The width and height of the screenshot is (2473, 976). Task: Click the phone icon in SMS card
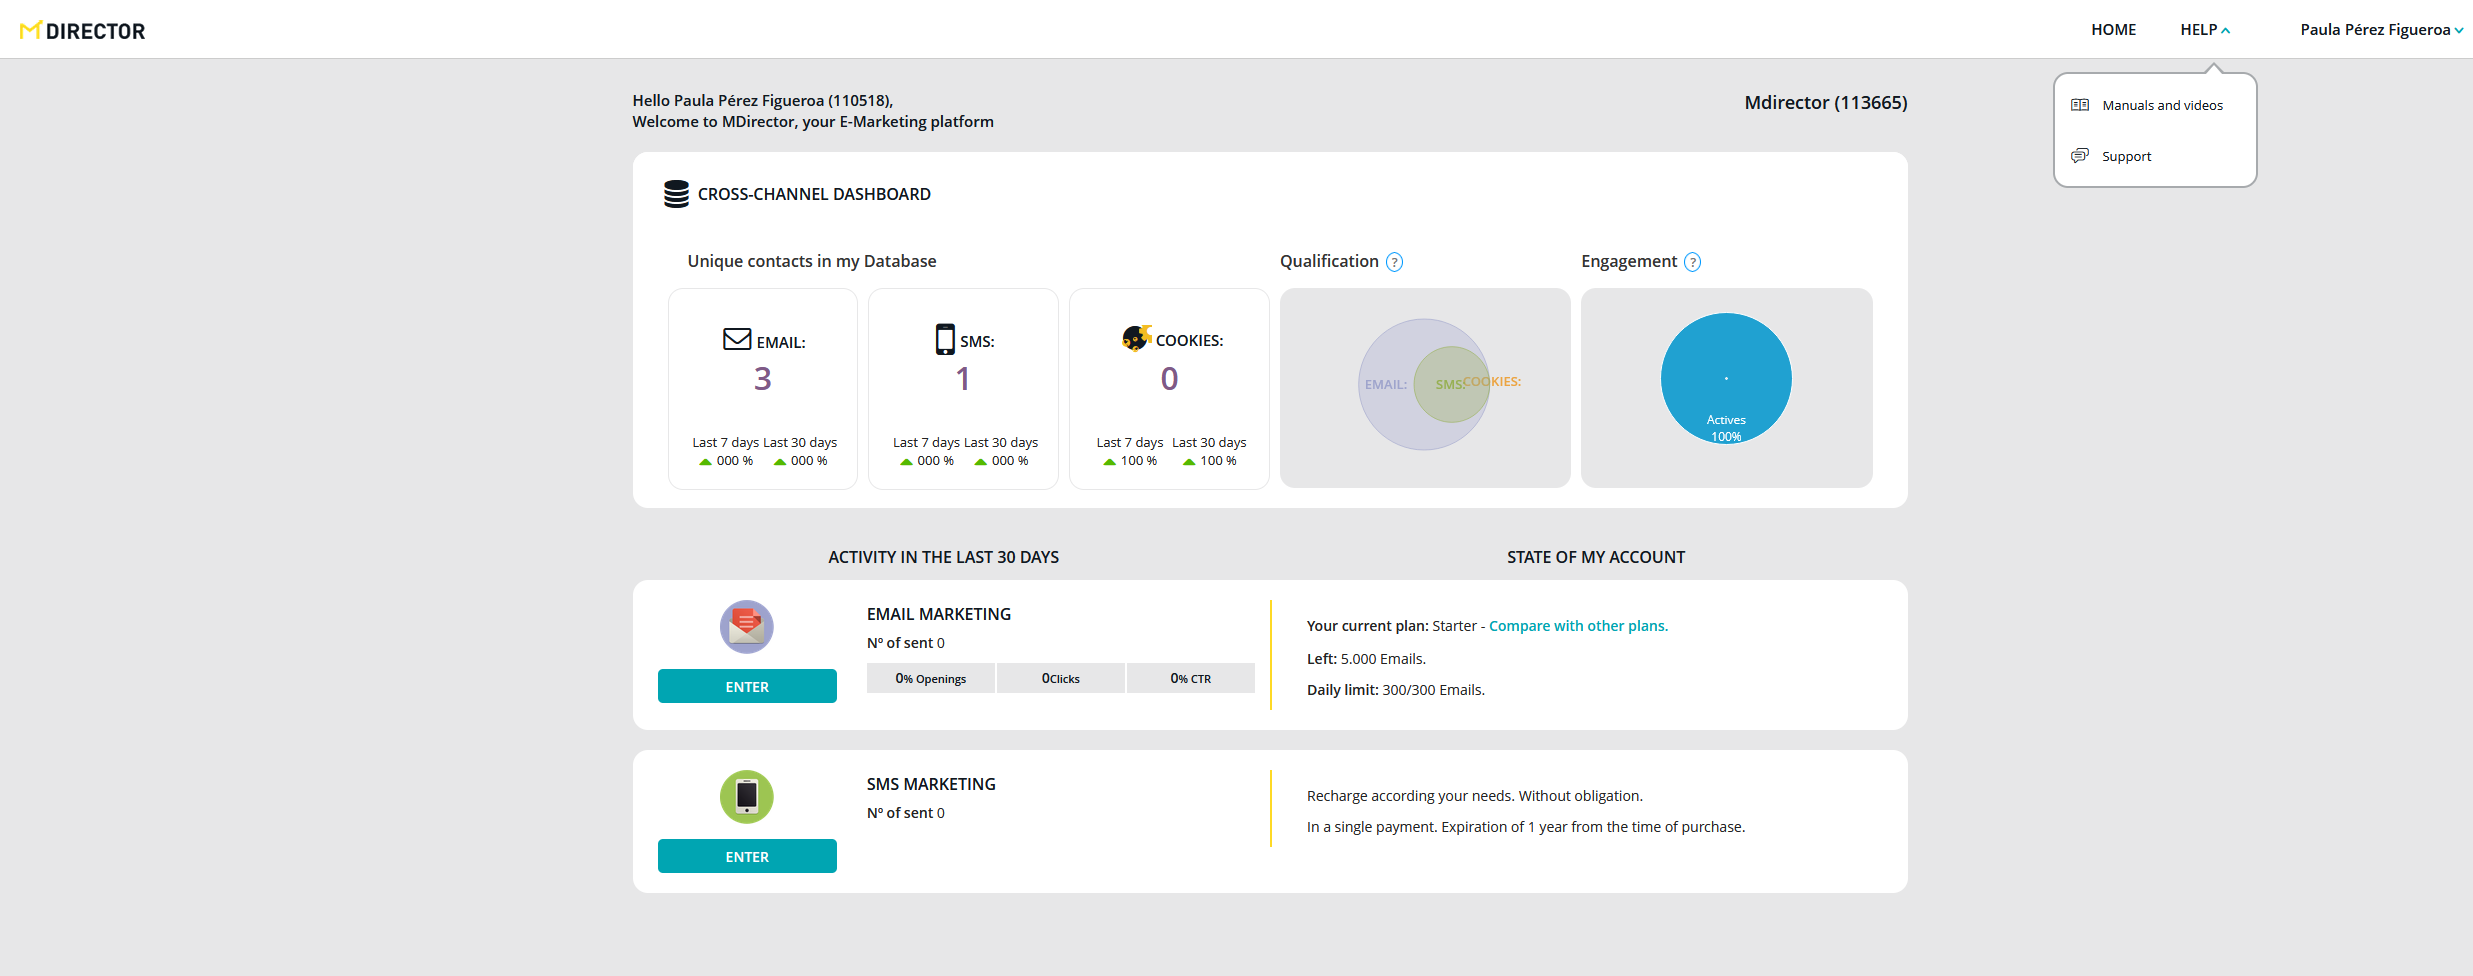(945, 340)
